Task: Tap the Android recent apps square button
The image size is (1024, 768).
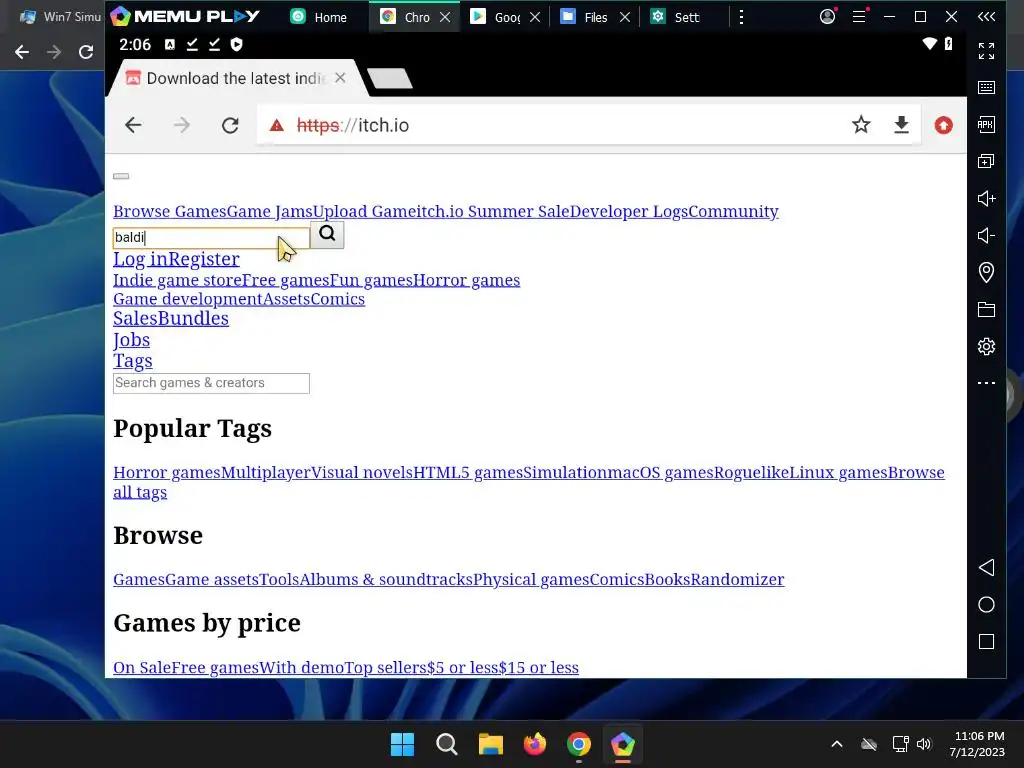Action: pyautogui.click(x=986, y=641)
